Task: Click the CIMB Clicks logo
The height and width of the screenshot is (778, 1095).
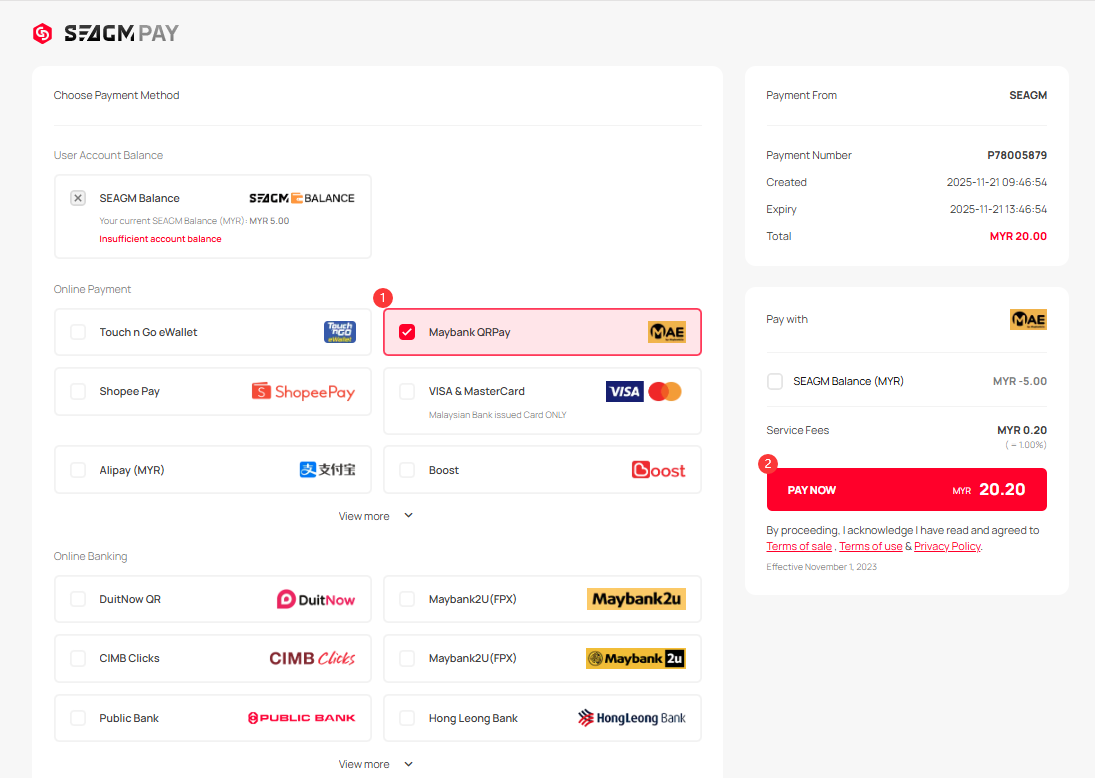Action: [312, 658]
